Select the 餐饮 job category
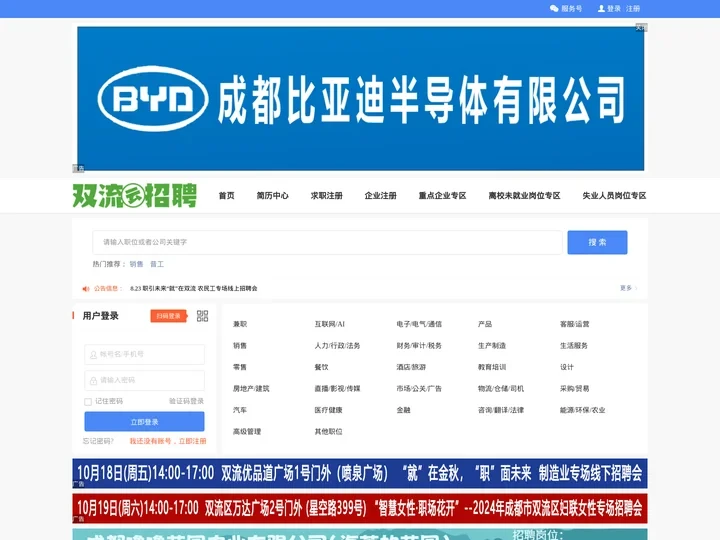The width and height of the screenshot is (720, 540). 322,367
